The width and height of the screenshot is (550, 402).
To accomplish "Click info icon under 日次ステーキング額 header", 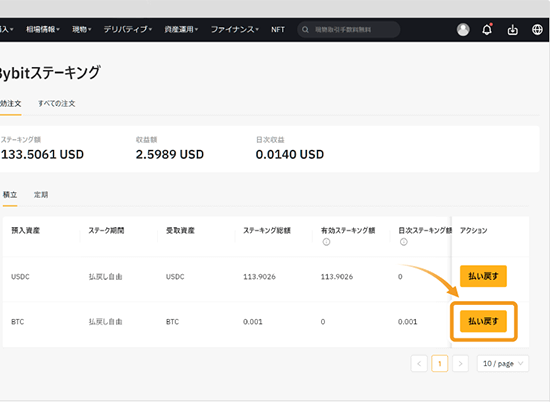I will click(404, 242).
